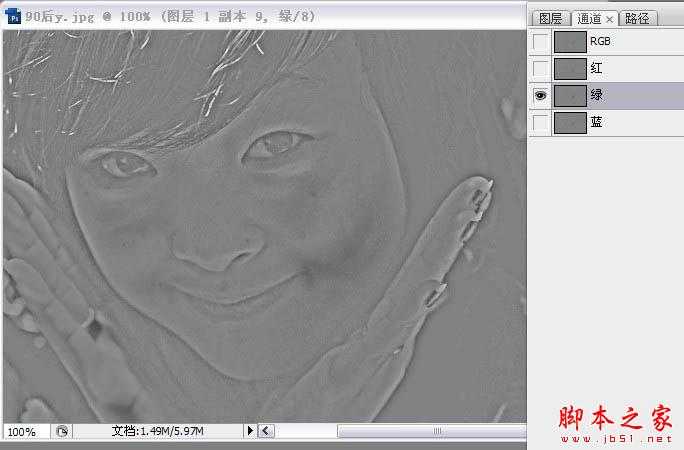Click the status bar preview icon beside zoom
This screenshot has width=684, height=450.
(62, 431)
